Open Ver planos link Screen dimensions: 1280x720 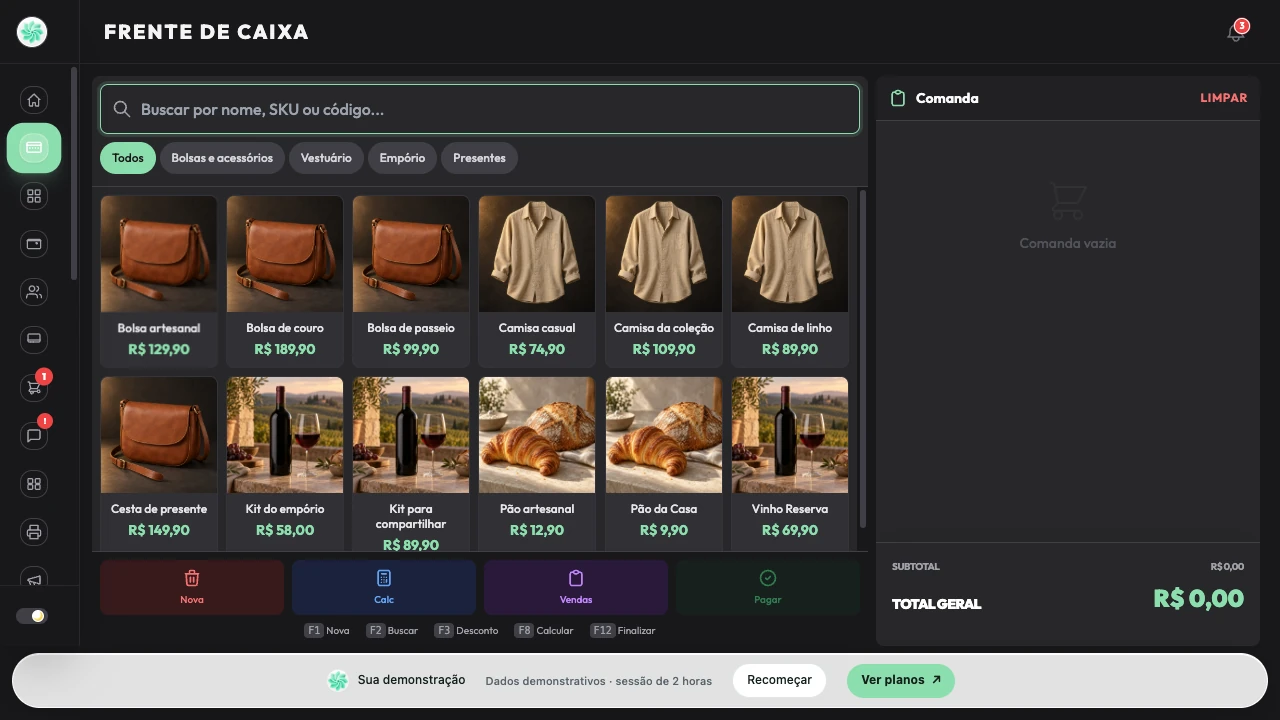point(901,680)
